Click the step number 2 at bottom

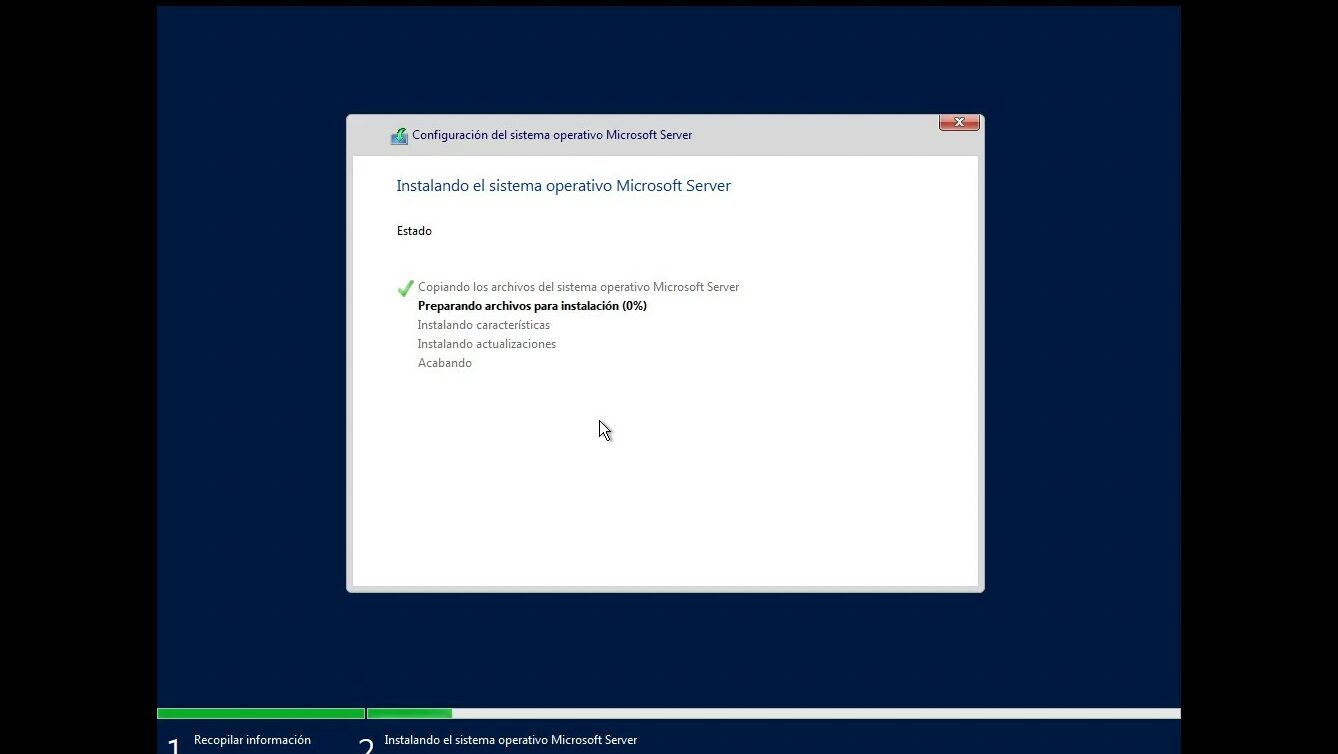coord(366,745)
